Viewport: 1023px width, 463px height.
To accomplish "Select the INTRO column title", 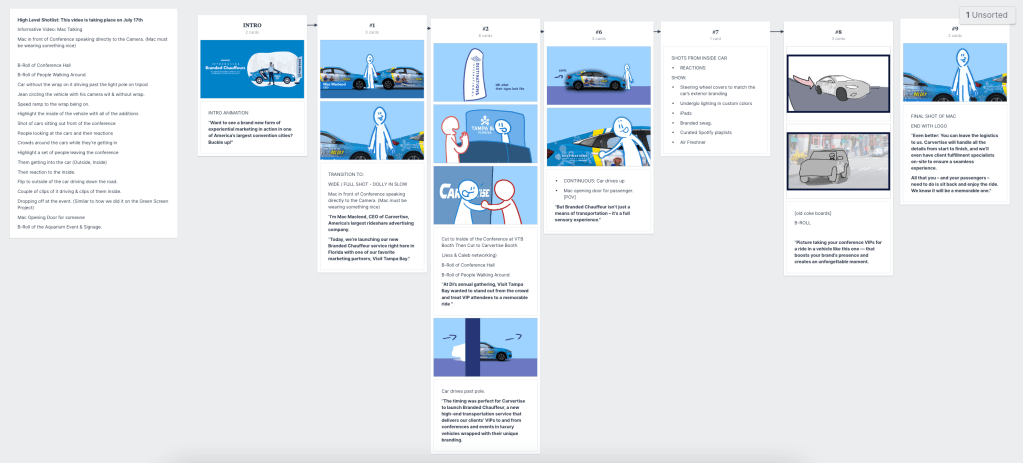I will pyautogui.click(x=253, y=24).
